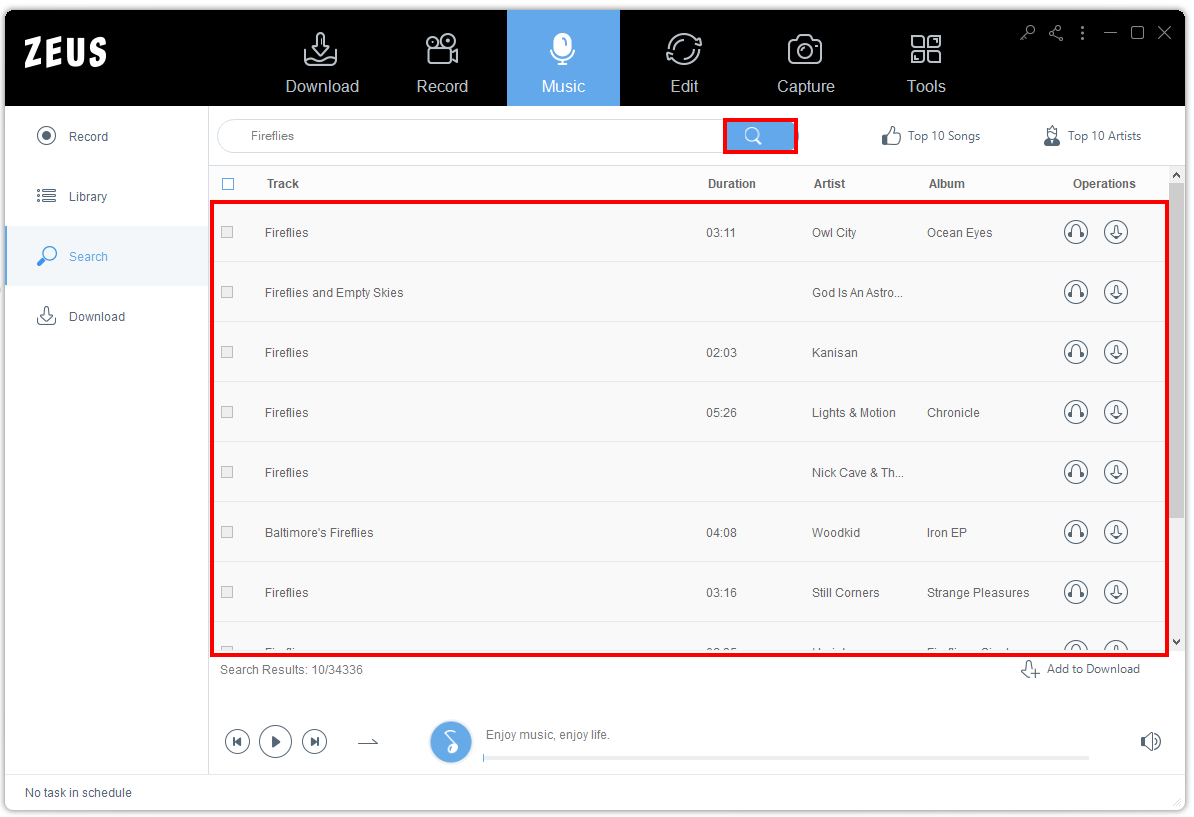
Task: Toggle the volume speaker icon
Action: pyautogui.click(x=1151, y=741)
